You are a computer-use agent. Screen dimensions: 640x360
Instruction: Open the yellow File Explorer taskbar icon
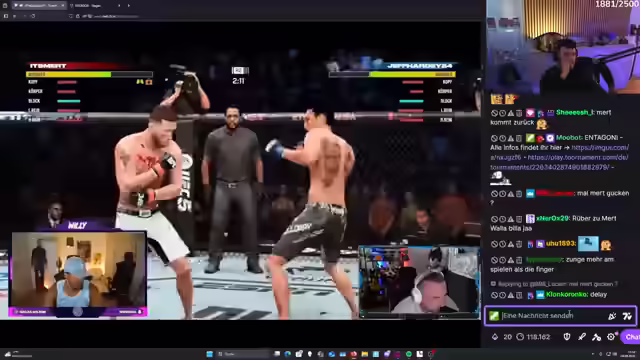pyautogui.click(x=364, y=354)
